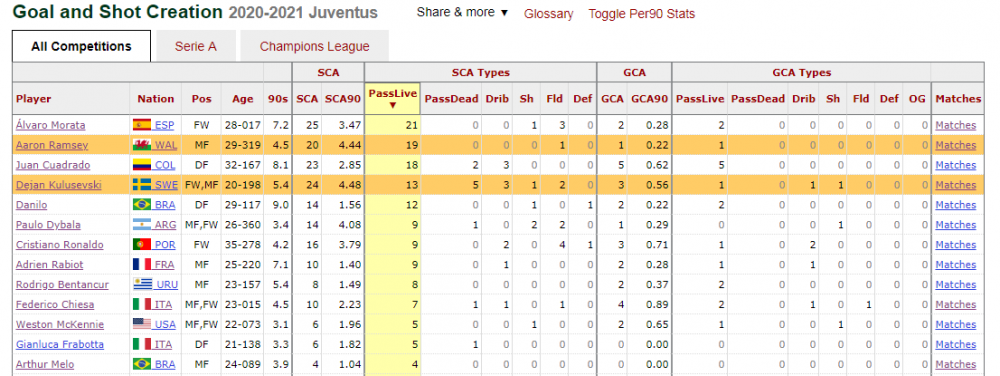Click the USA flag for Weston McKennie
The width and height of the screenshot is (1000, 376).
click(x=142, y=324)
